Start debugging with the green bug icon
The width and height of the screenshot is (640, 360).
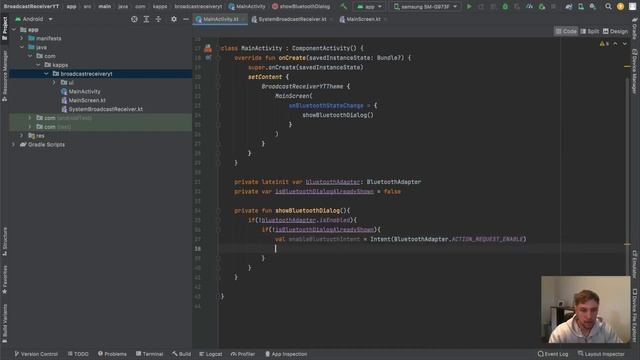[x=505, y=7]
